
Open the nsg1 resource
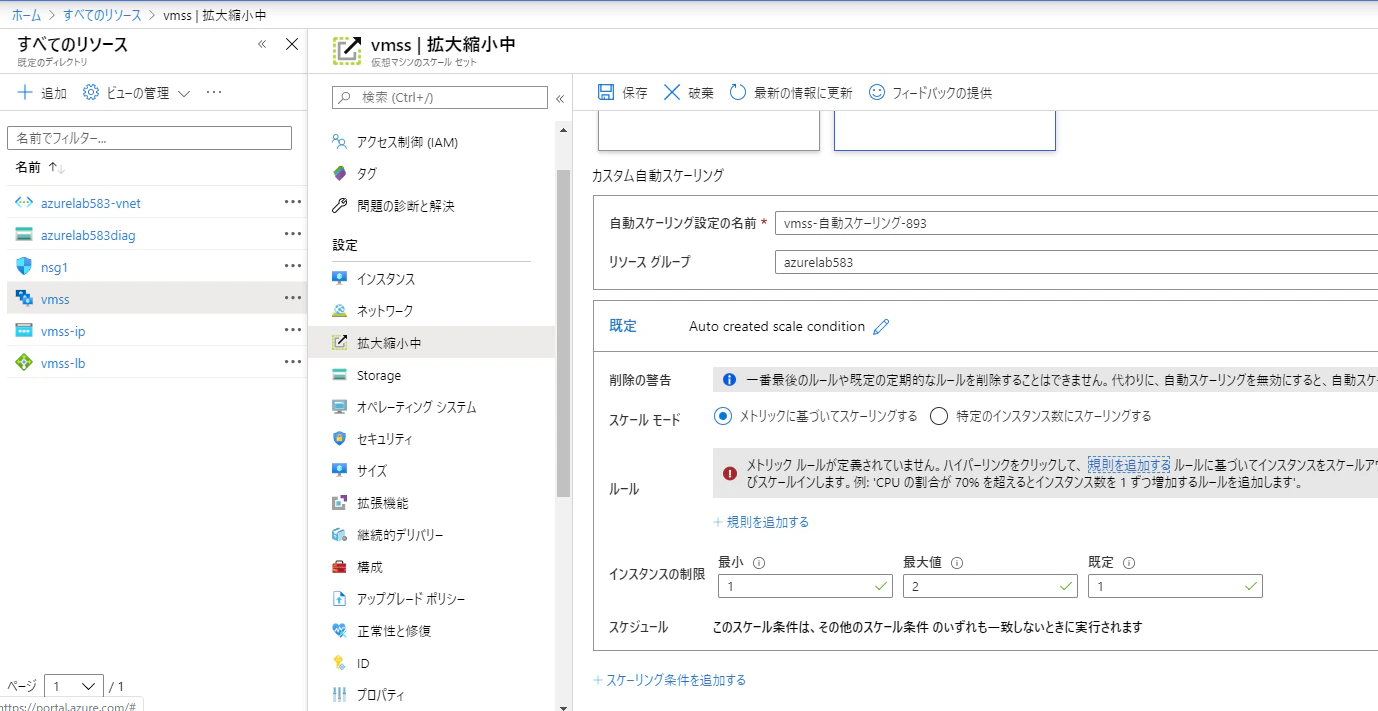click(54, 267)
